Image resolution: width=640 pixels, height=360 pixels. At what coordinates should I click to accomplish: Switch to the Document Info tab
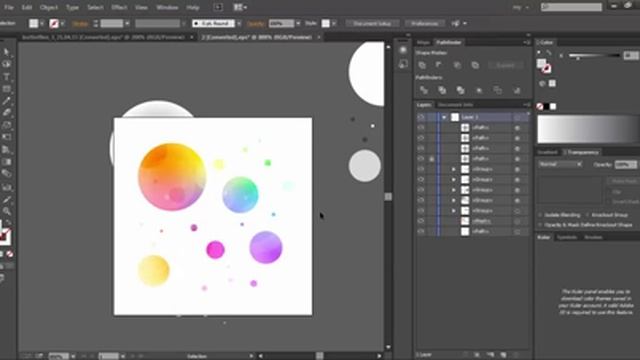(x=455, y=105)
